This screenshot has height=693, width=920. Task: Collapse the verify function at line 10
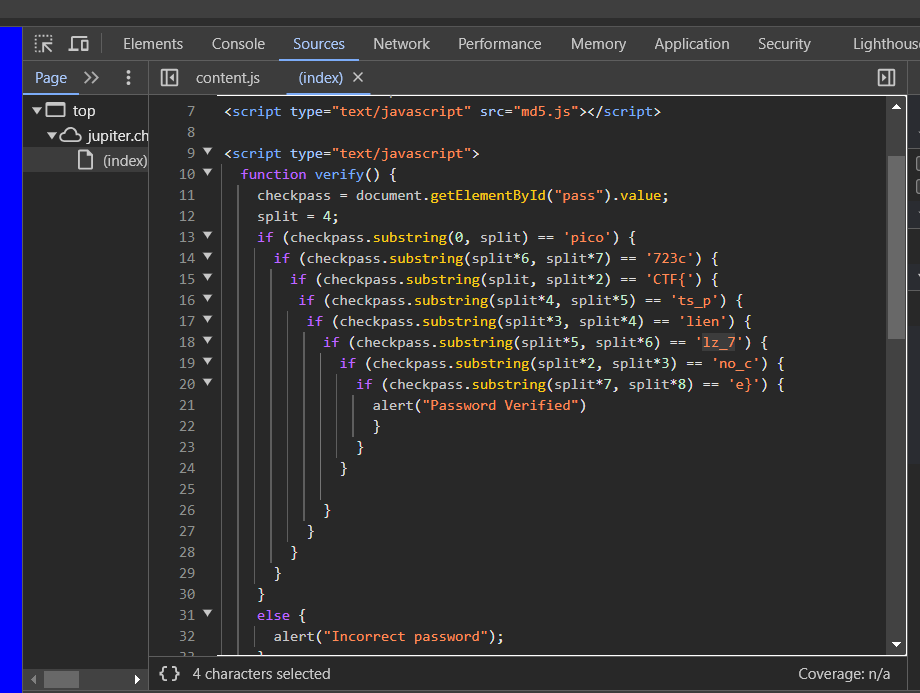click(205, 174)
